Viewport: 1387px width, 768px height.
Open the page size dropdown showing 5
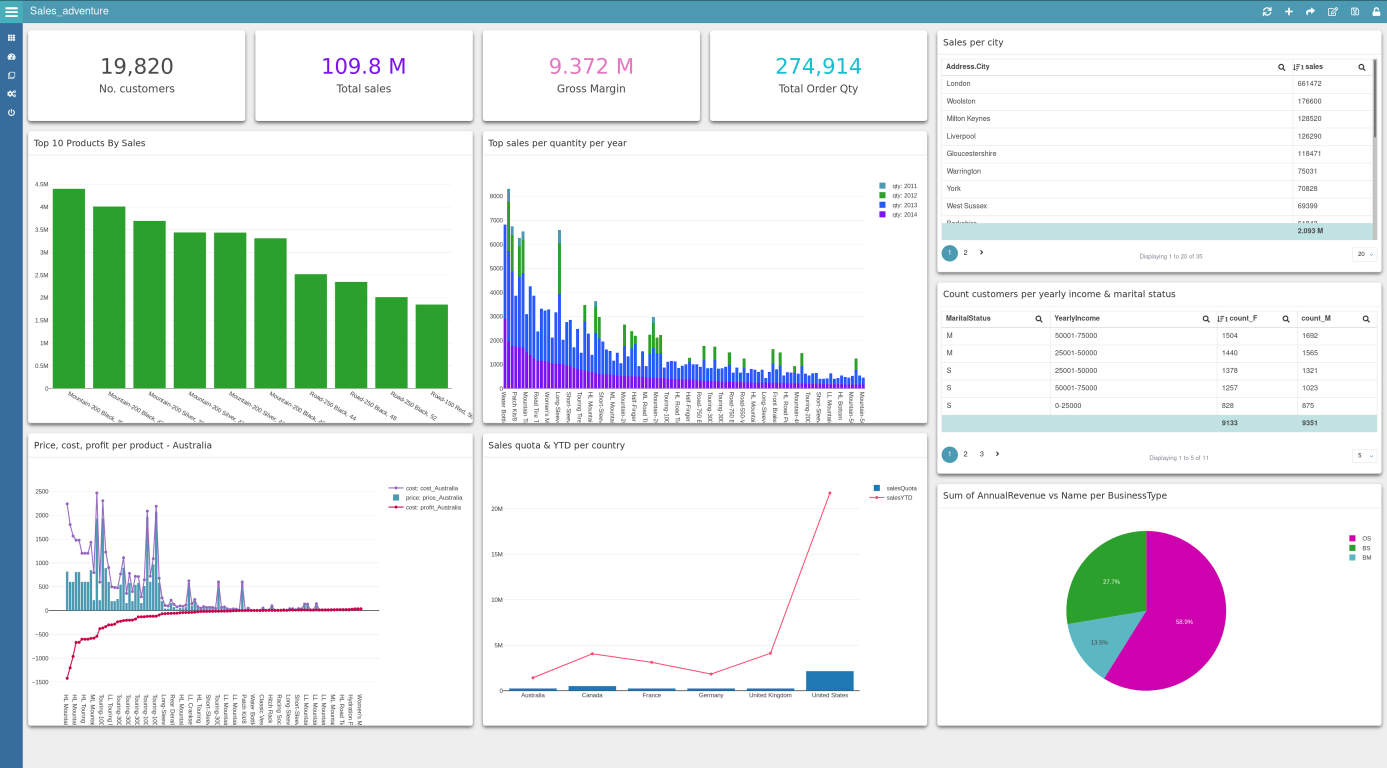point(1363,455)
